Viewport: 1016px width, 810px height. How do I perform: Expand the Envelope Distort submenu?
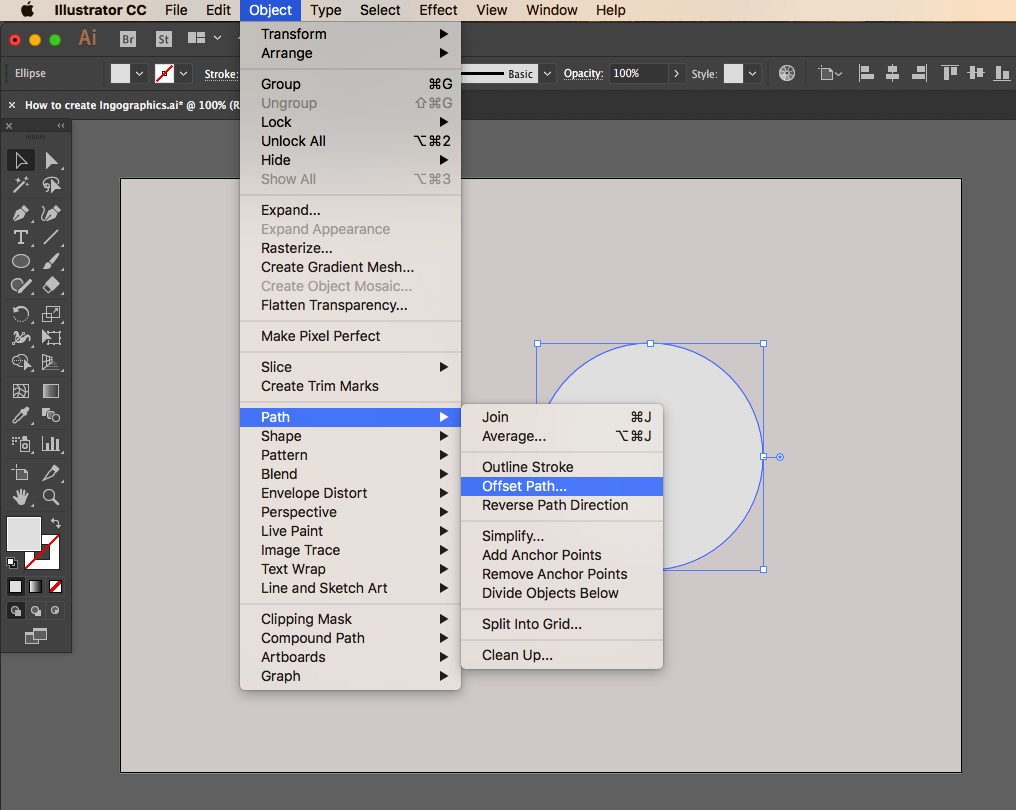point(350,493)
